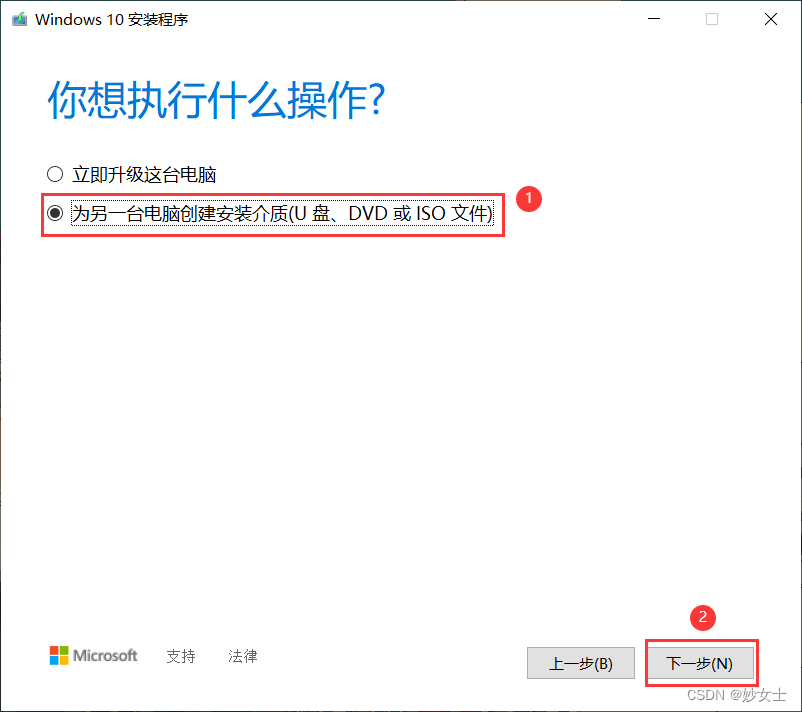802x712 pixels.
Task: Open the 支持 link
Action: [181, 656]
